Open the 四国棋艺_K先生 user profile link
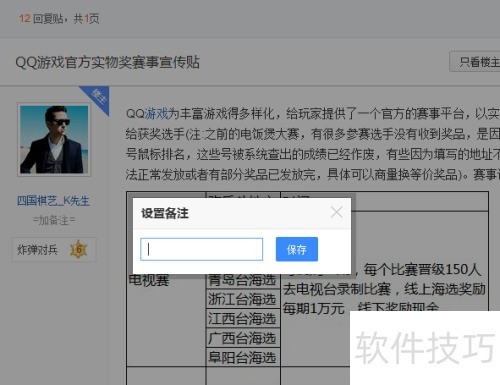Viewport: 500px width, 385px height. click(53, 201)
